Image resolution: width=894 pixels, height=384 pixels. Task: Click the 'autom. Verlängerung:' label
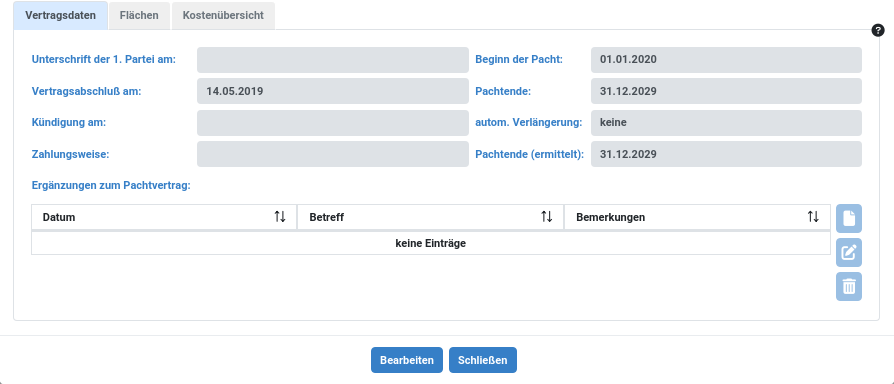529,122
